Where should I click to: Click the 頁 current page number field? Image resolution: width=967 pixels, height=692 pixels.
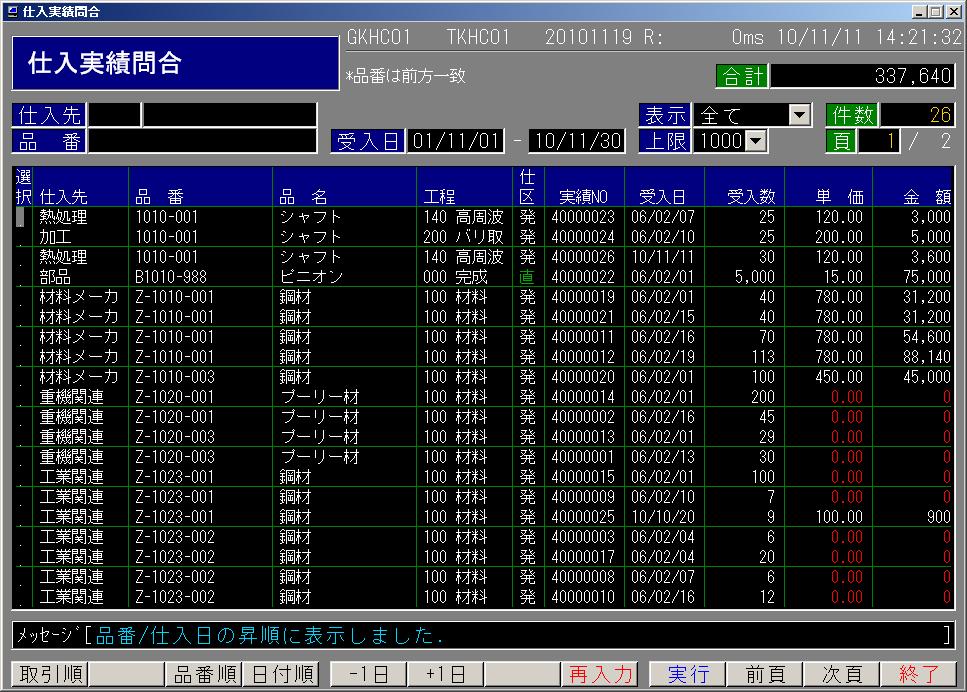(878, 141)
